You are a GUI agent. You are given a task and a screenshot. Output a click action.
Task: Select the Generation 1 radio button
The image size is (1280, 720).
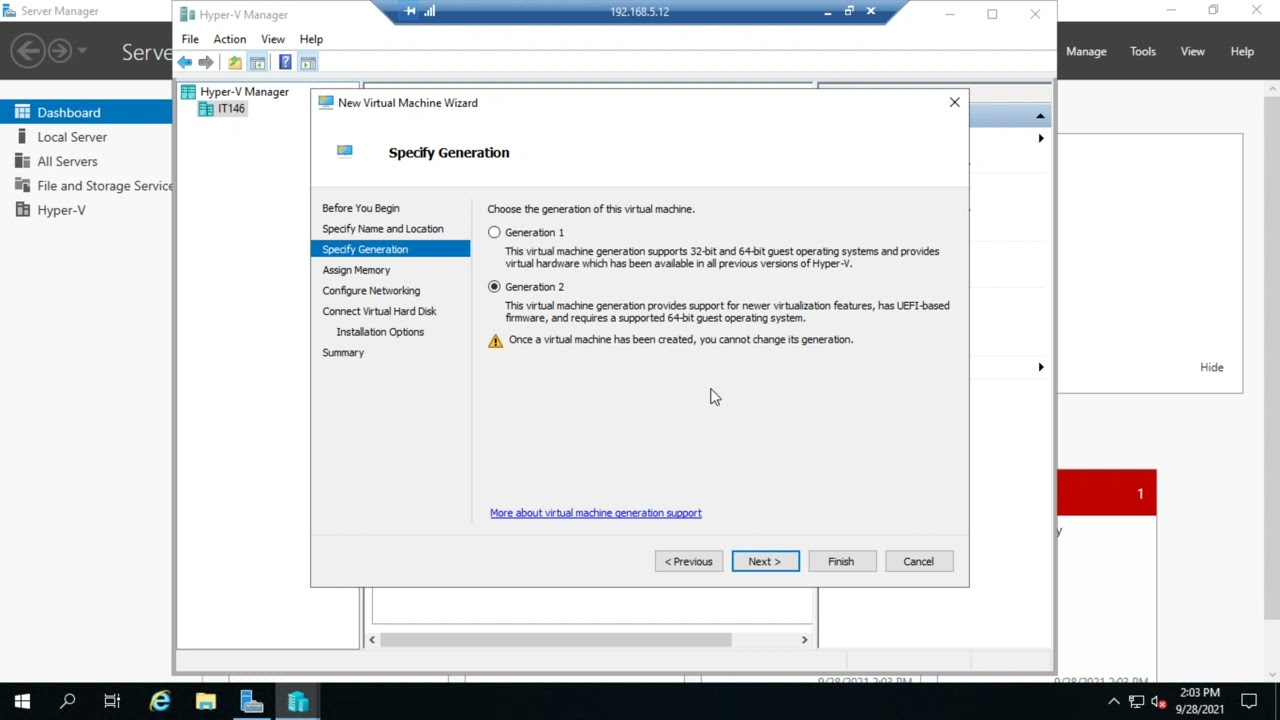494,232
